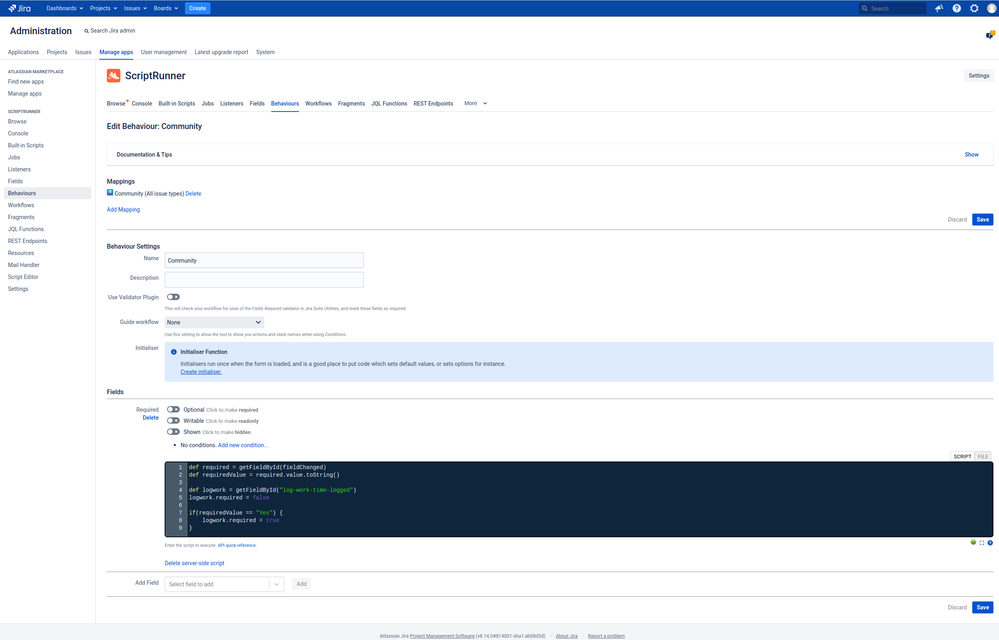Expand the Dashboards menu
Image resolution: width=999 pixels, height=640 pixels.
[63, 8]
